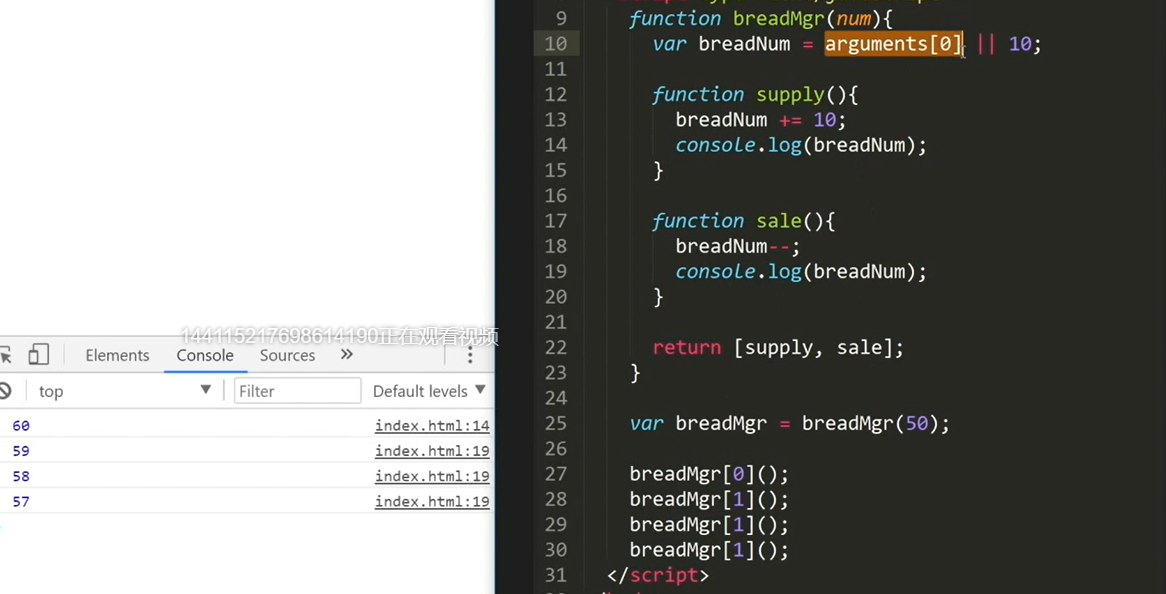
Task: Click 'breadMgr[1]();' on line 30
Action: point(709,550)
